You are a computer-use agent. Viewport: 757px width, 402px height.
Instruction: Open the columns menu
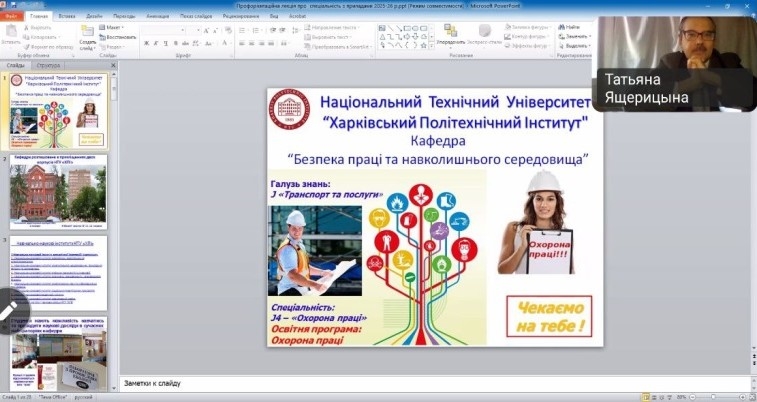[285, 43]
